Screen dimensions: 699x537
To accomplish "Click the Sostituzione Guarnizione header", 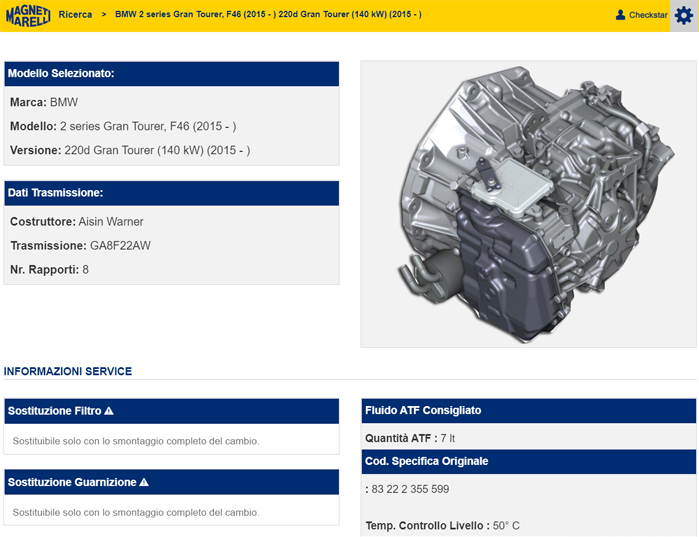I will point(172,482).
